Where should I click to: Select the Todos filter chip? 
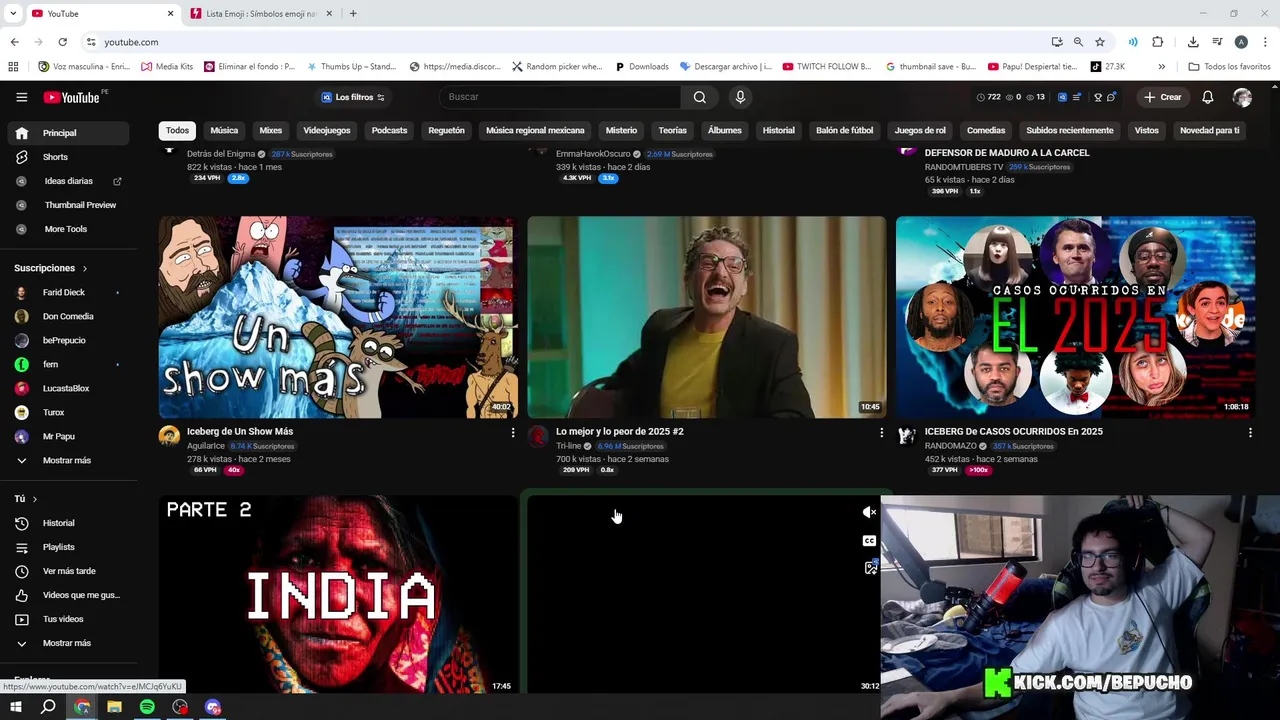pyautogui.click(x=177, y=130)
